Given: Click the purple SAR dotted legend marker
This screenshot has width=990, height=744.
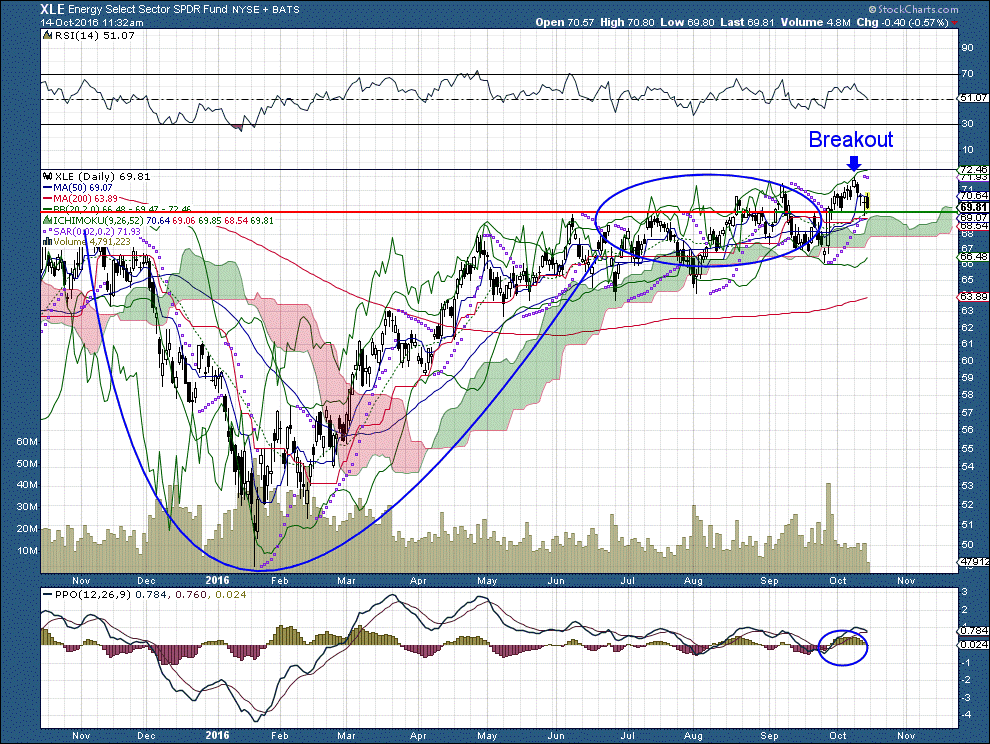Looking at the screenshot, I should pos(47,231).
